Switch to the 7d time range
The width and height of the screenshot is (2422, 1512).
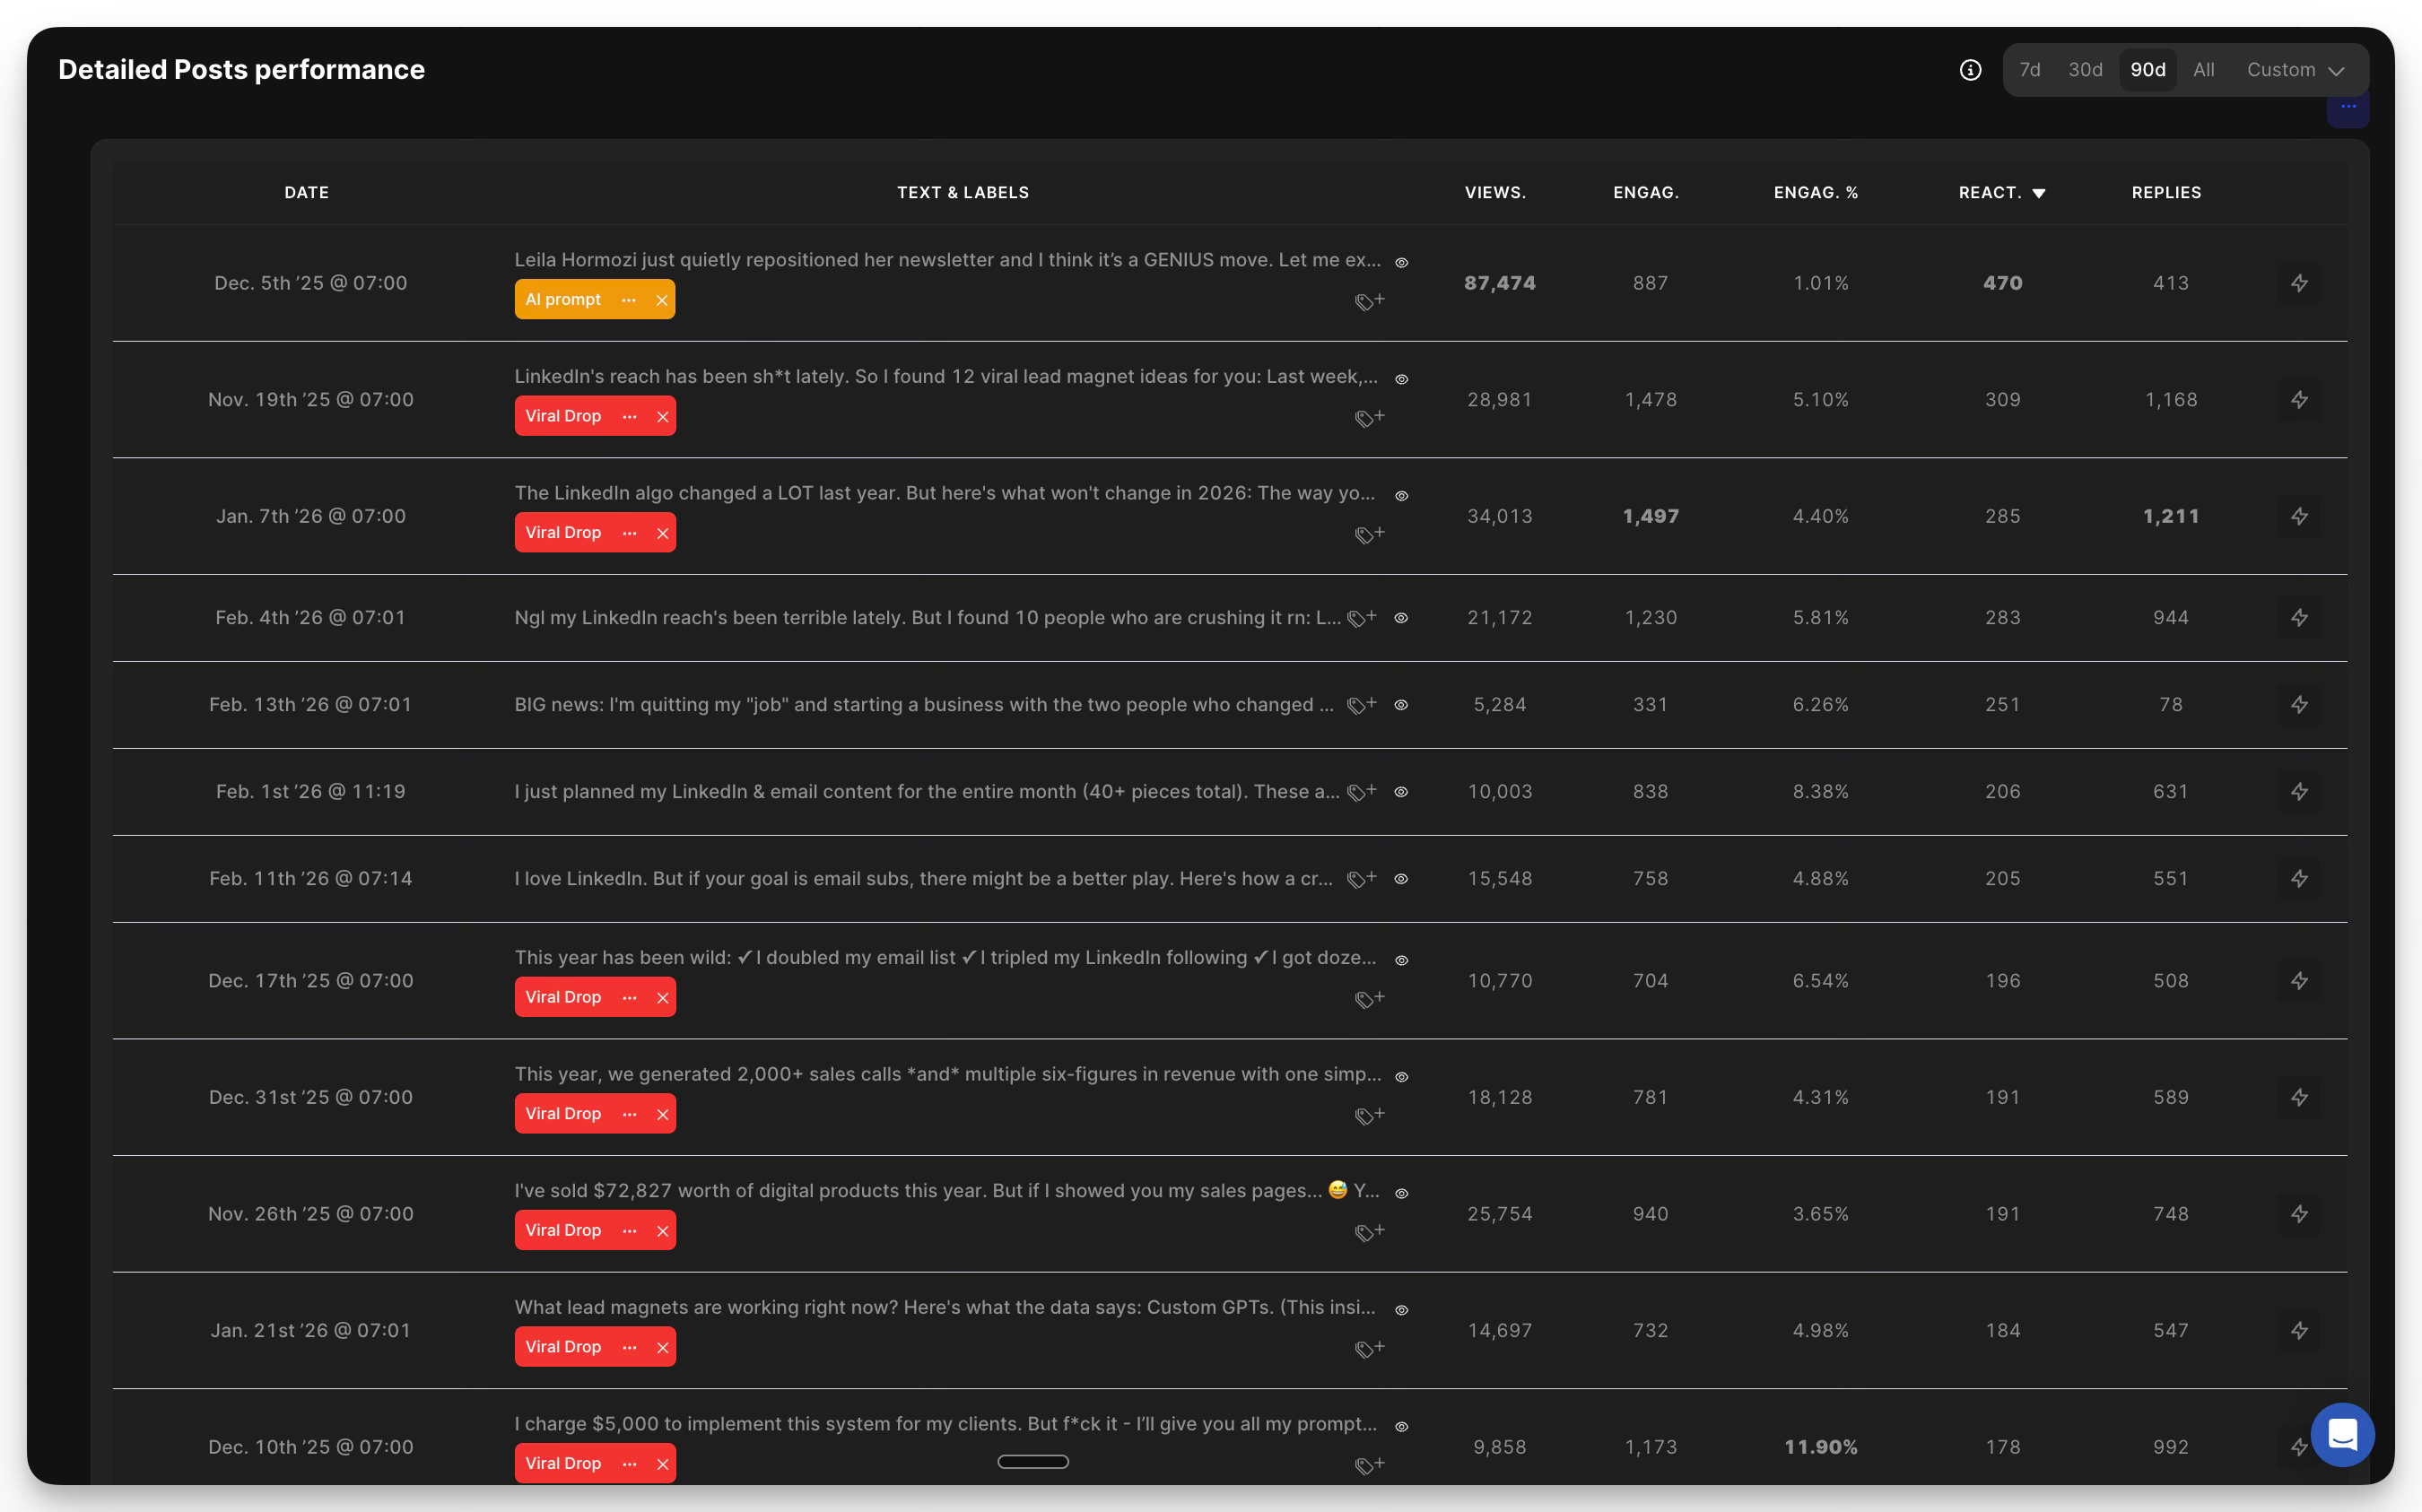(x=2029, y=70)
